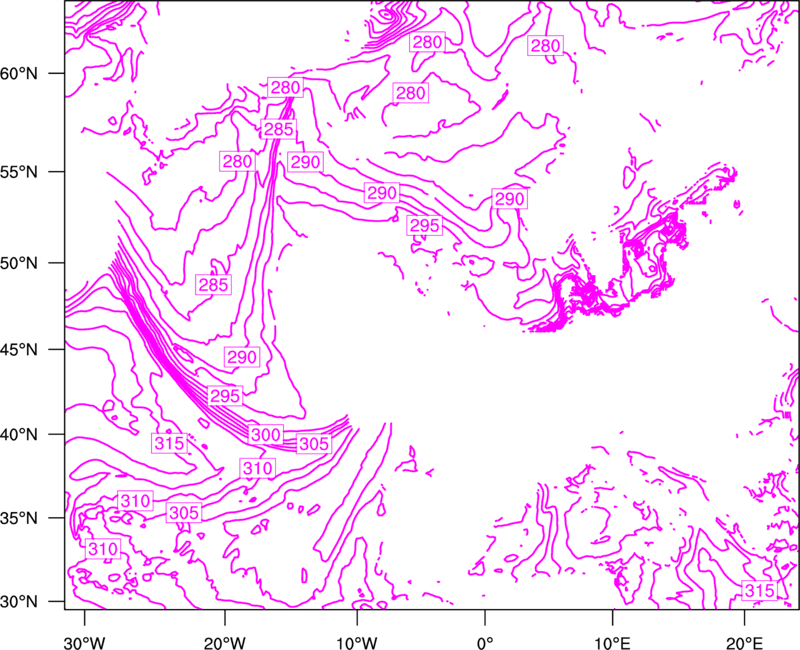Select the 10°W longitude axis label
Screen dimensions: 800x650
(357, 642)
